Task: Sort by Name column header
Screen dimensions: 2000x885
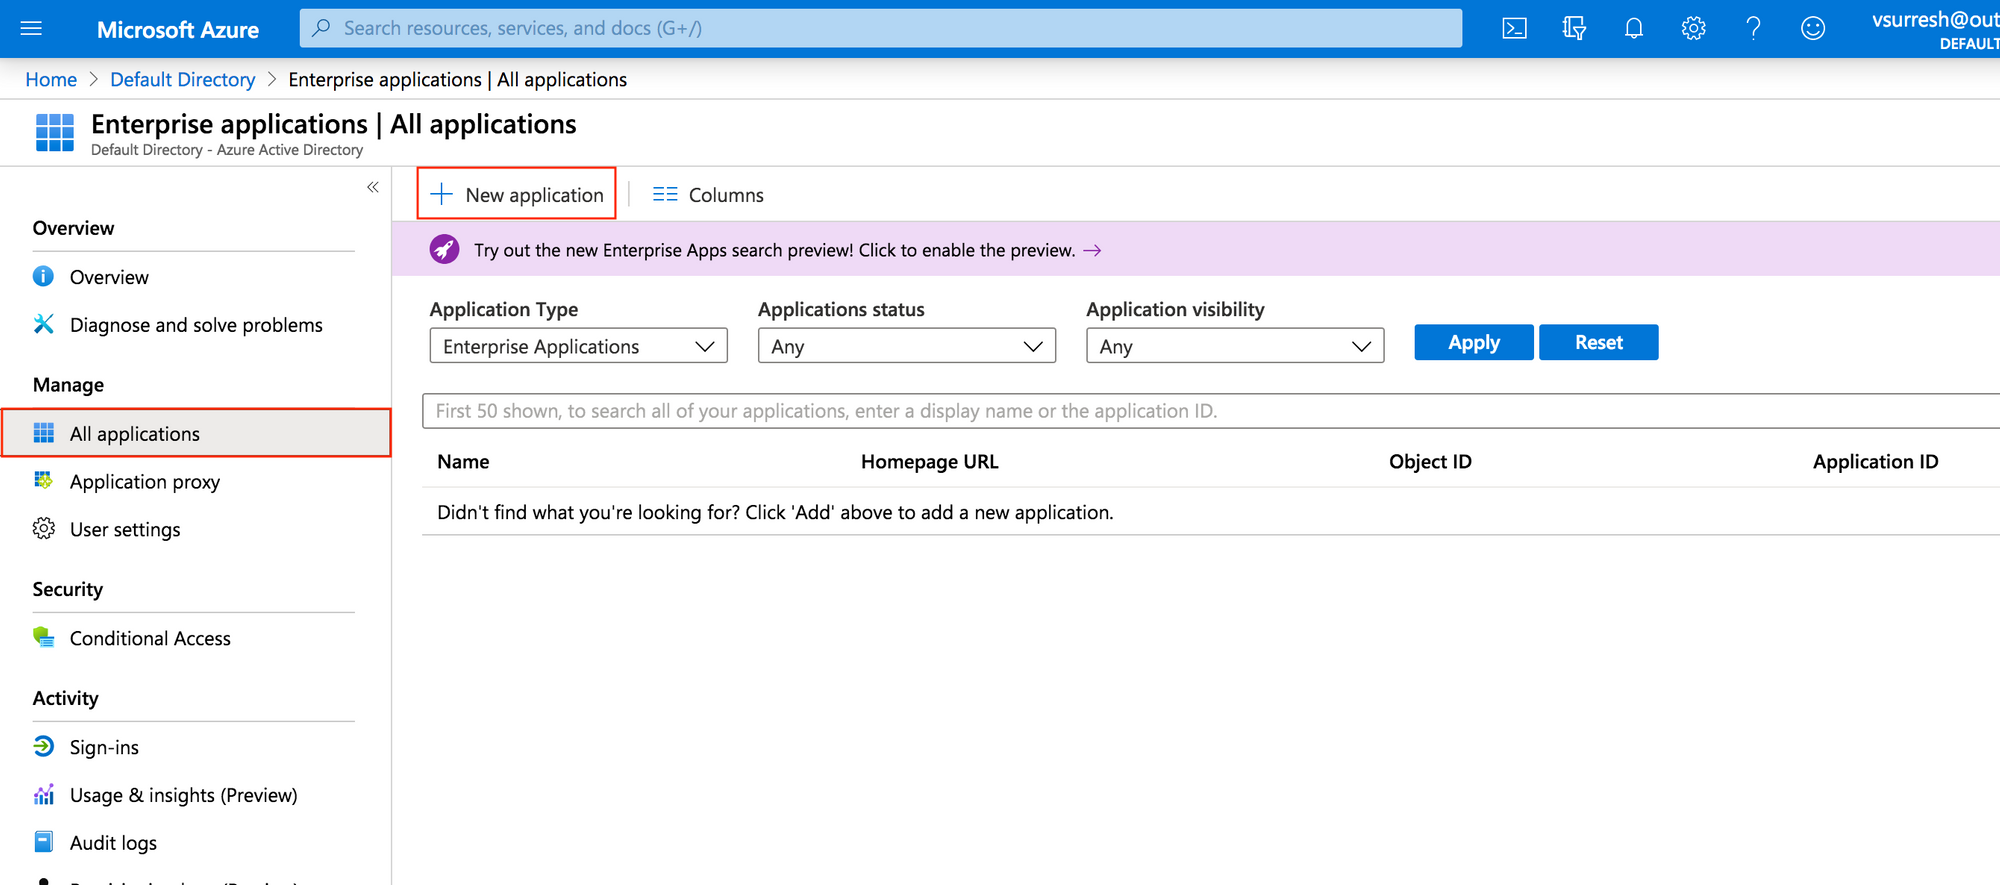Action: (x=463, y=461)
